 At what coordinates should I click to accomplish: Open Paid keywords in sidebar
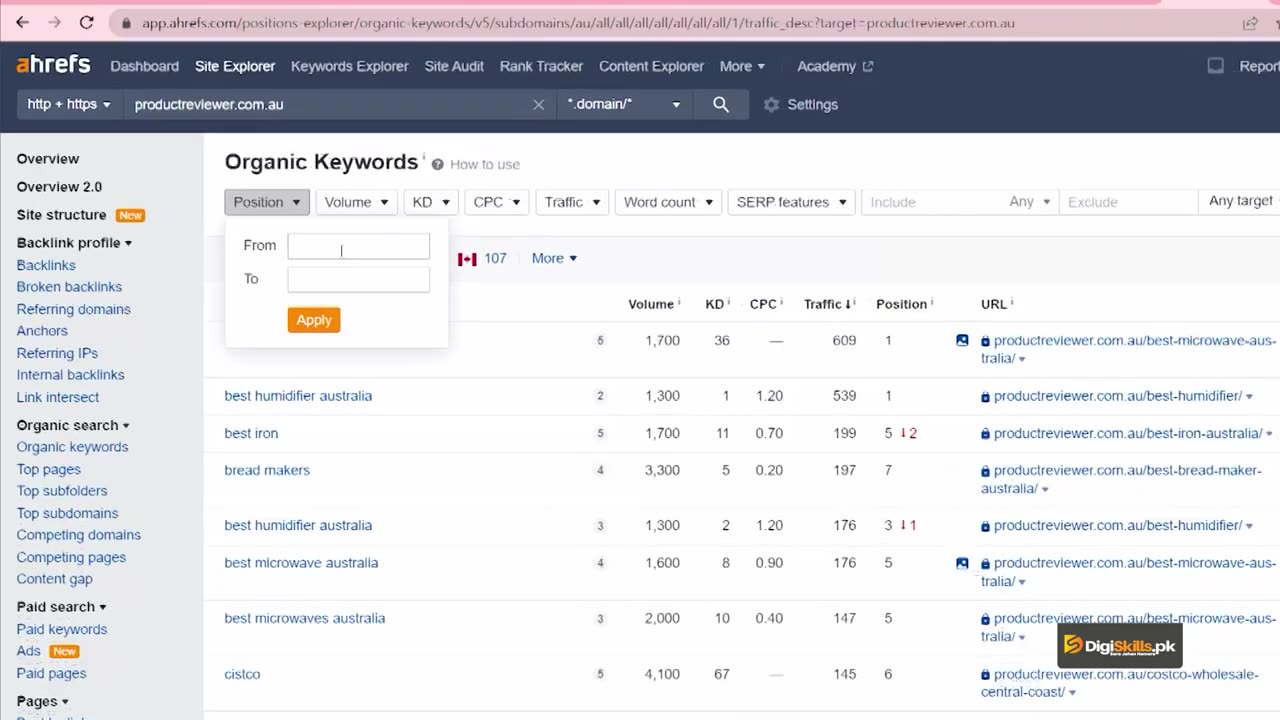[61, 629]
